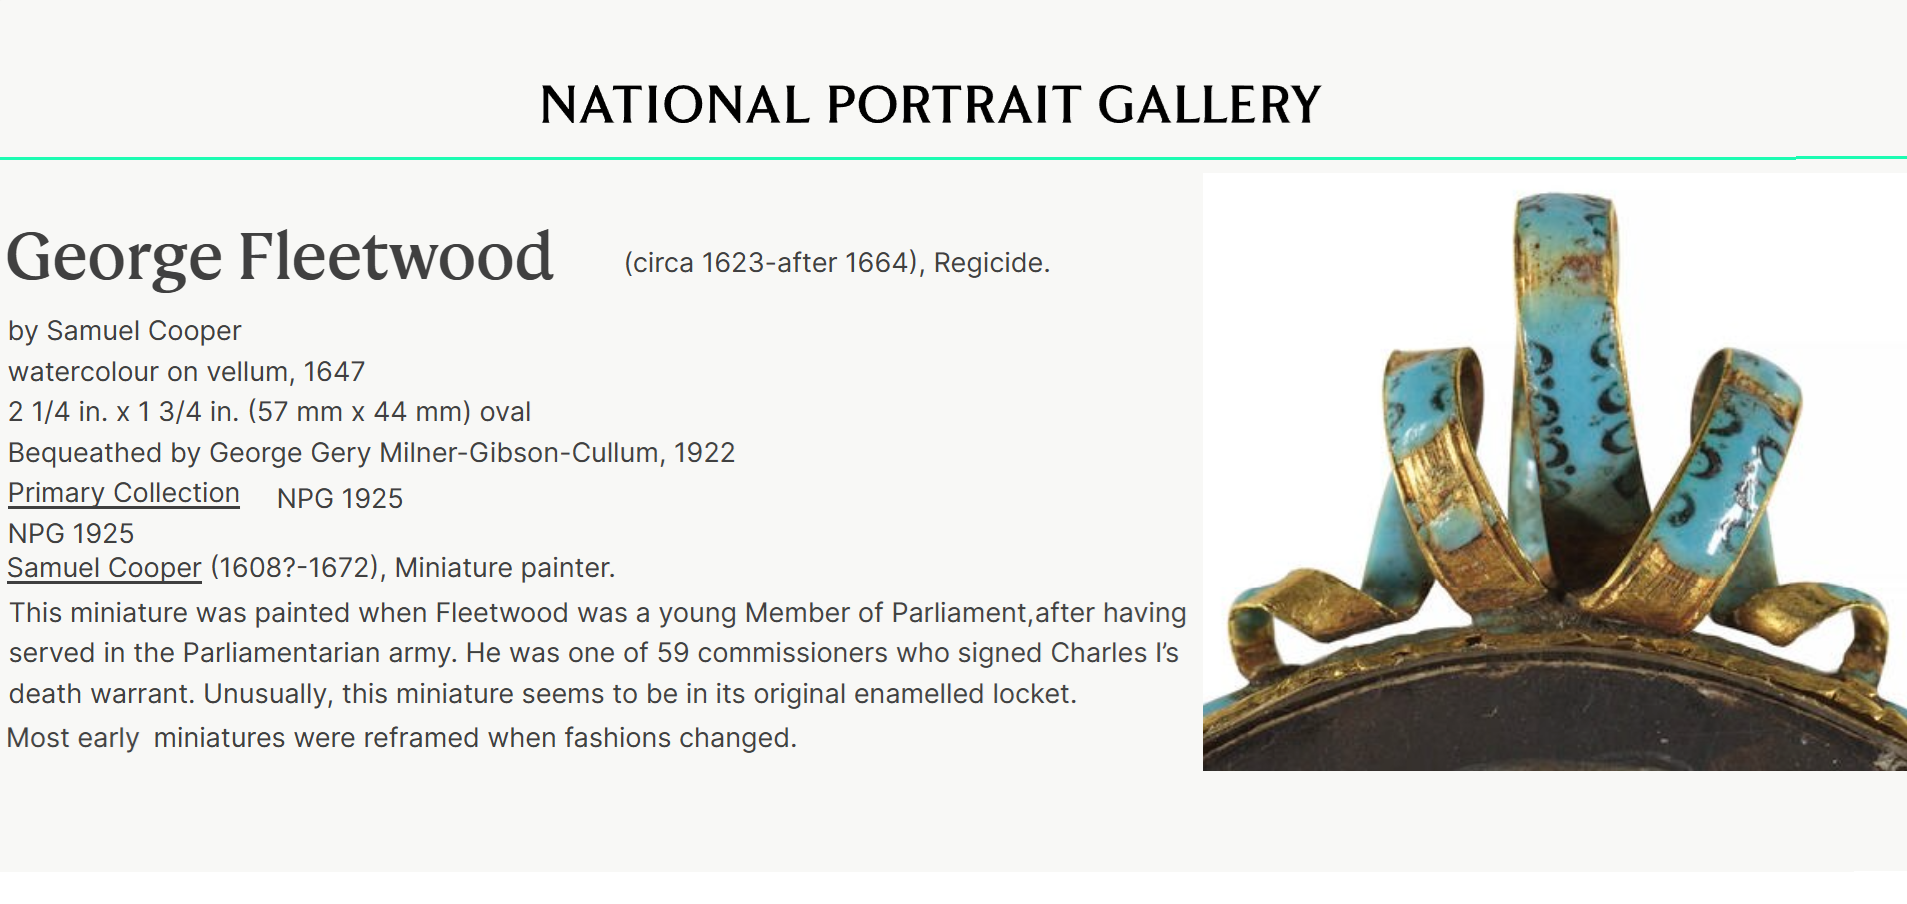Click the "(circa 1623-after 1664), Regicide" text
Viewport: 1907px width, 904px height.
coord(836,263)
